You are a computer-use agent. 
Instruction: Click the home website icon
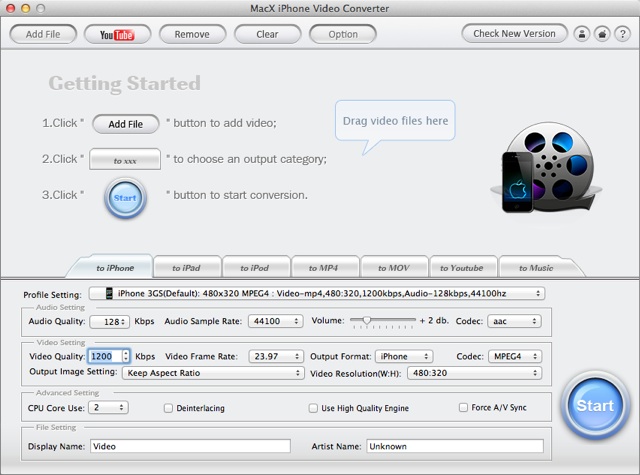coord(602,34)
